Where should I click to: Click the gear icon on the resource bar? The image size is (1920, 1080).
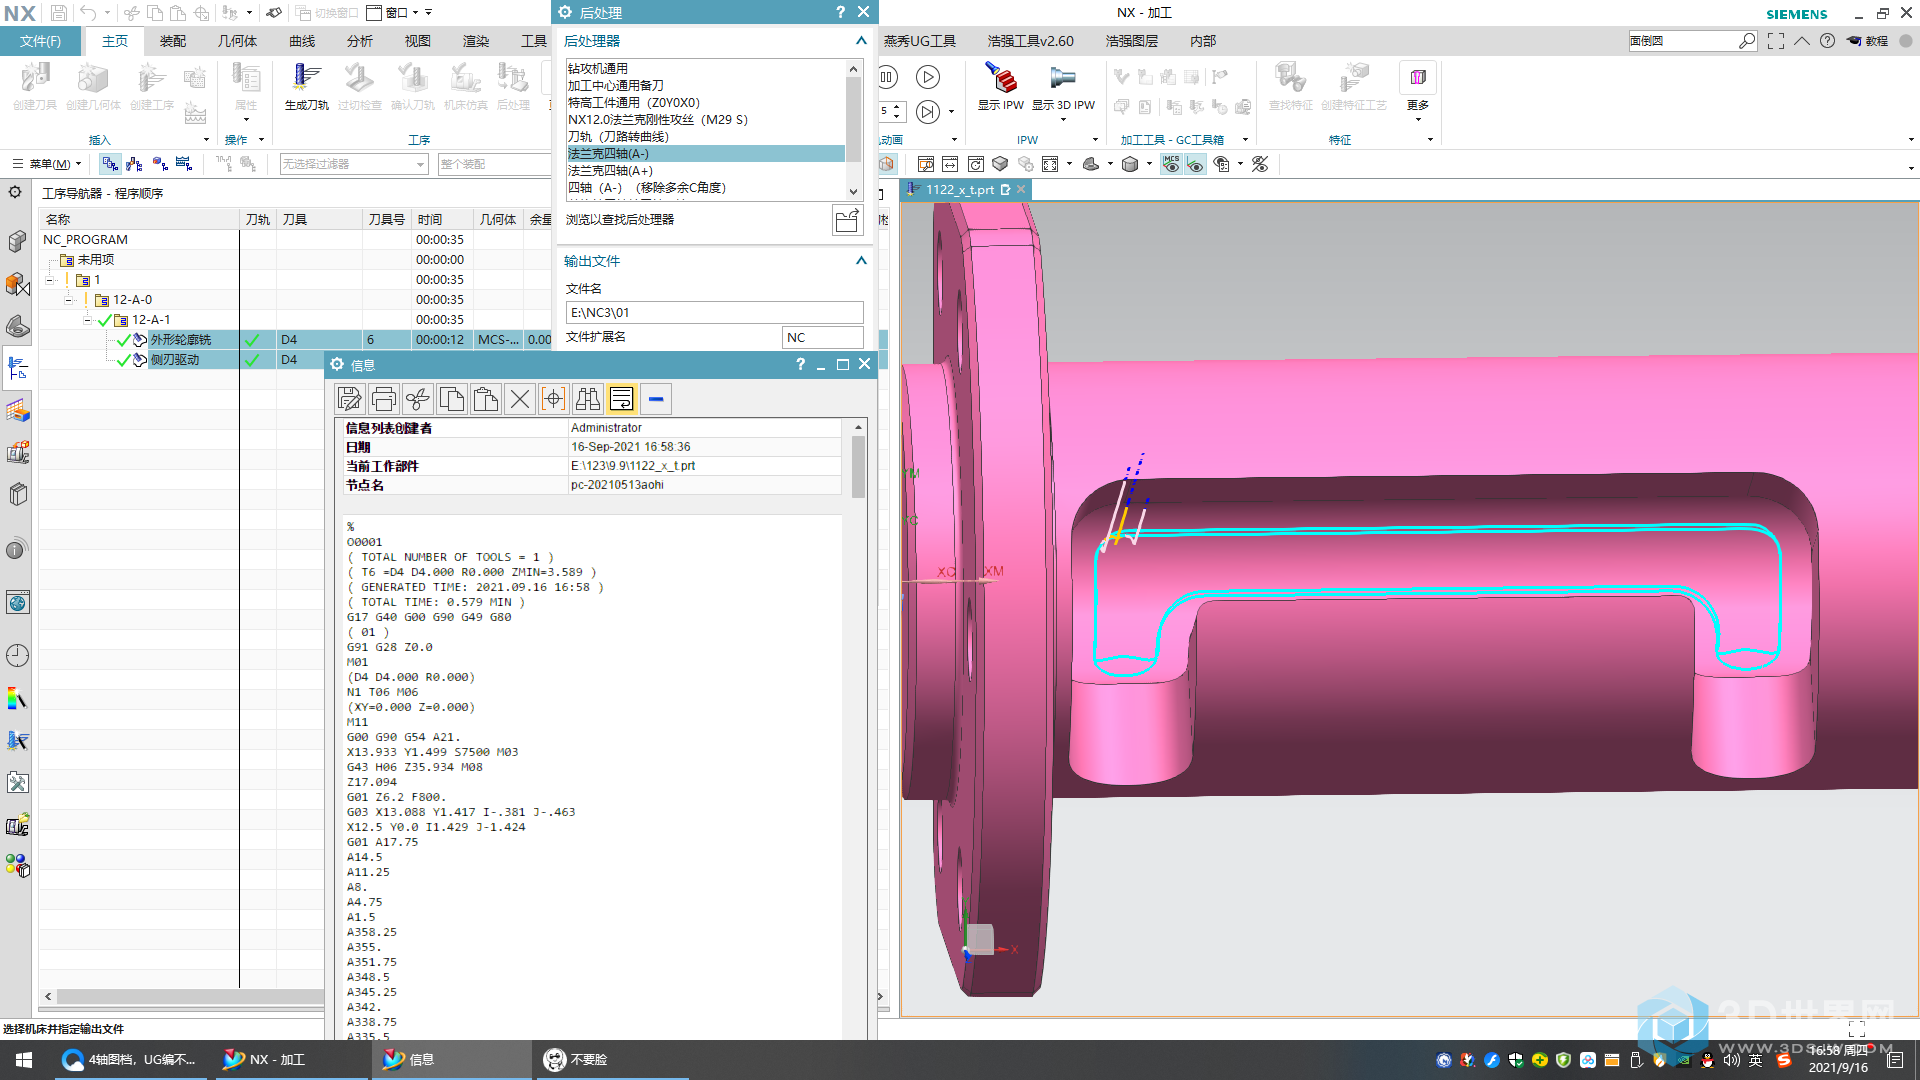click(x=16, y=192)
